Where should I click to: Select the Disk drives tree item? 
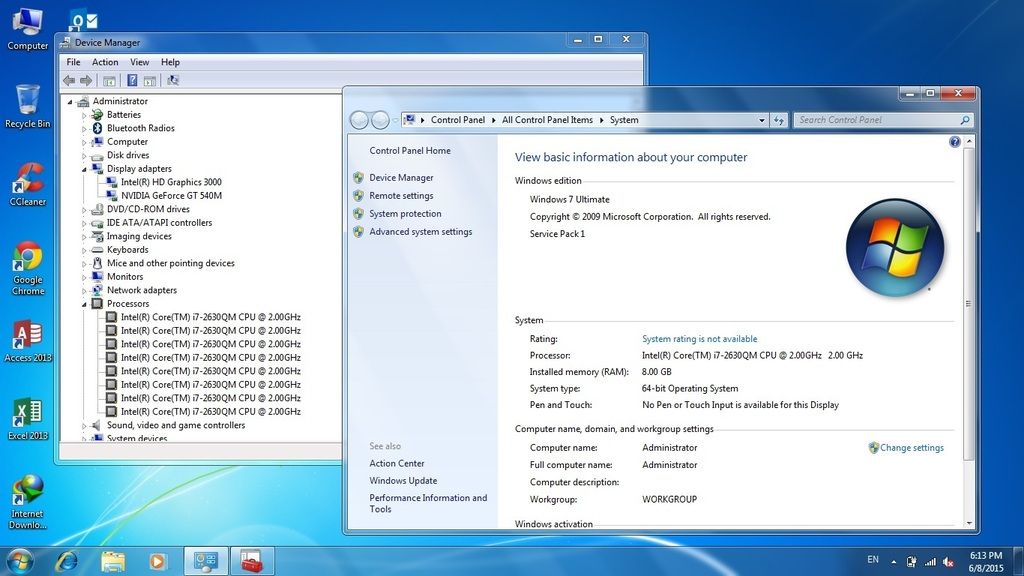128,155
